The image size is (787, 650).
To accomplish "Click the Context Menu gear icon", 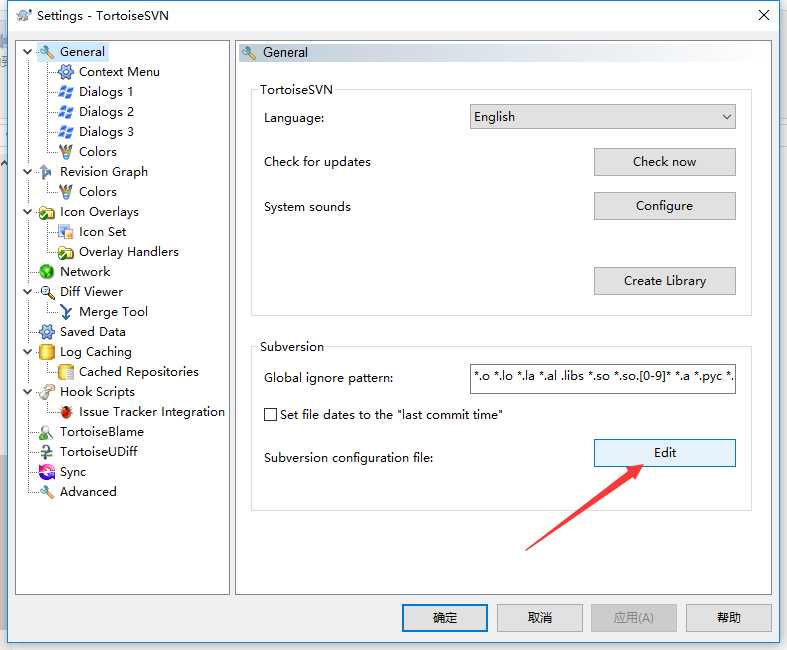I will (x=66, y=72).
